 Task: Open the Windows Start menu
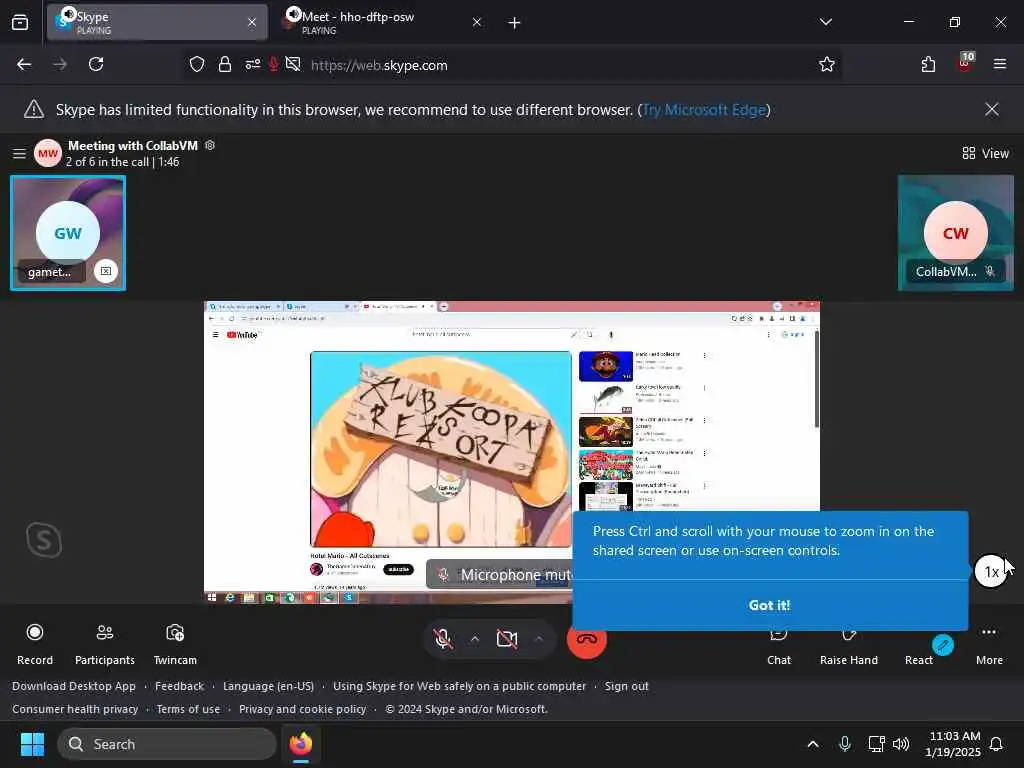pos(32,744)
